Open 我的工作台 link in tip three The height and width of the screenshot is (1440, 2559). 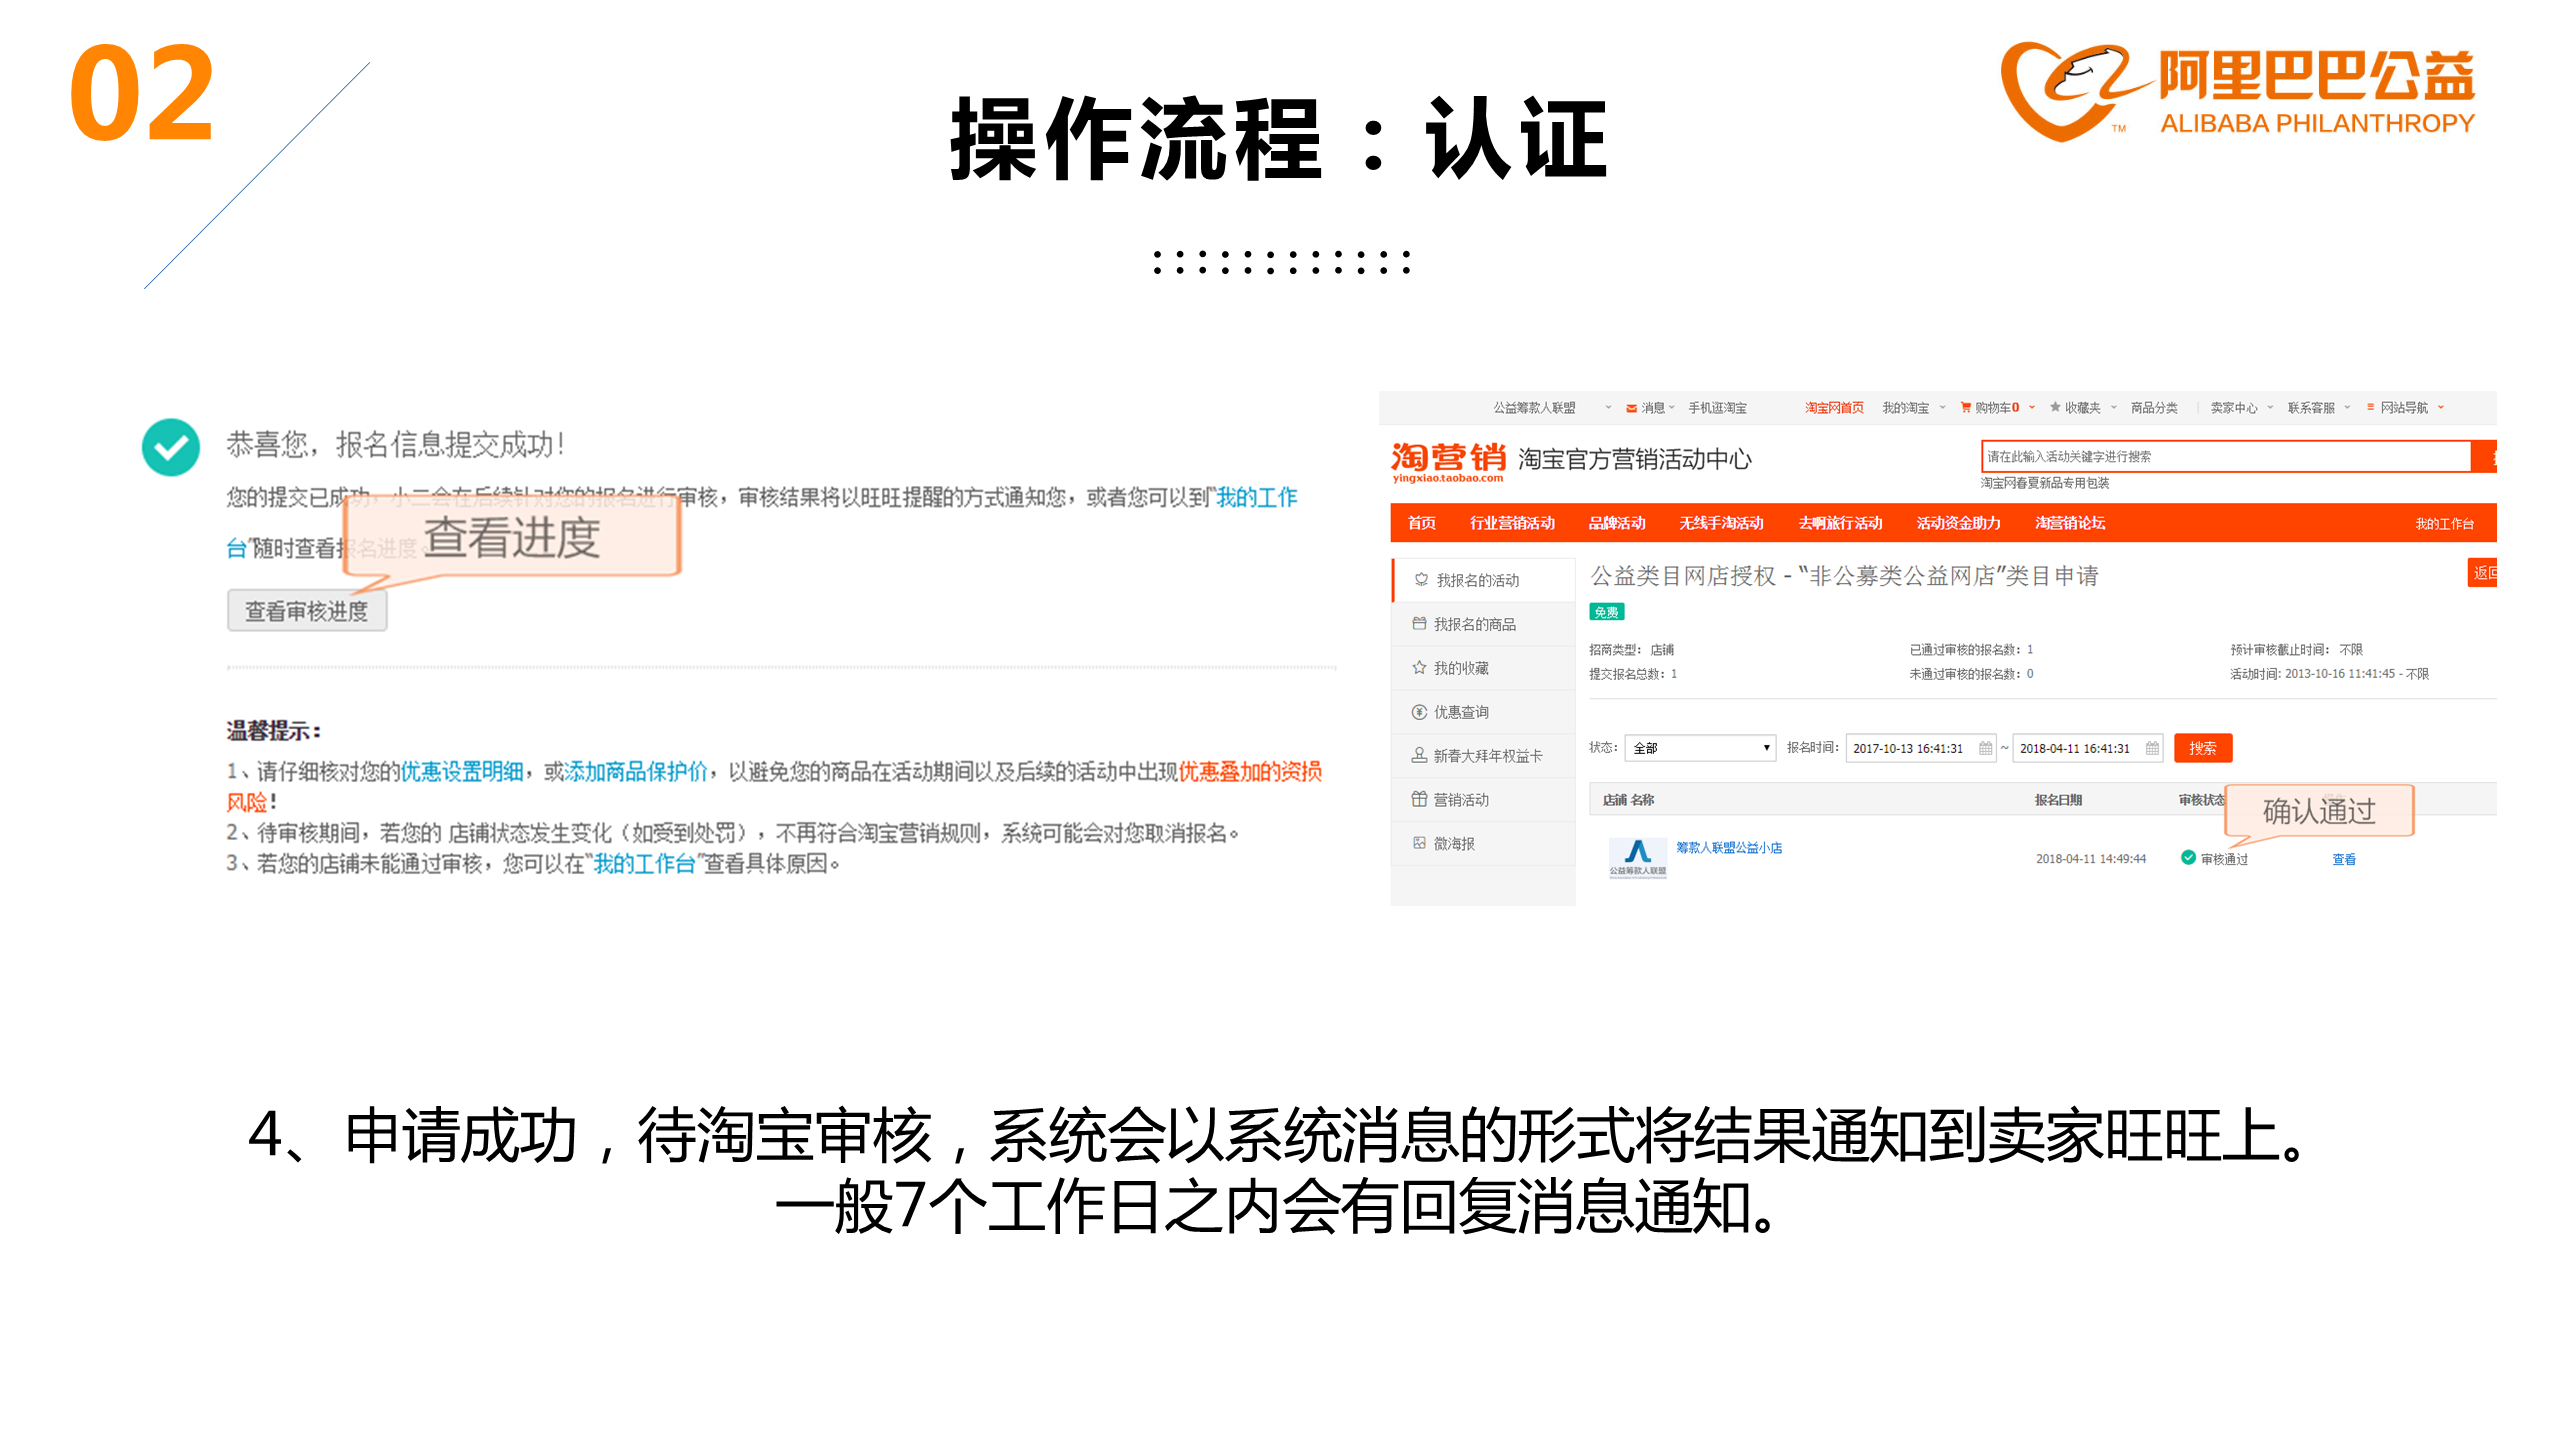(644, 863)
